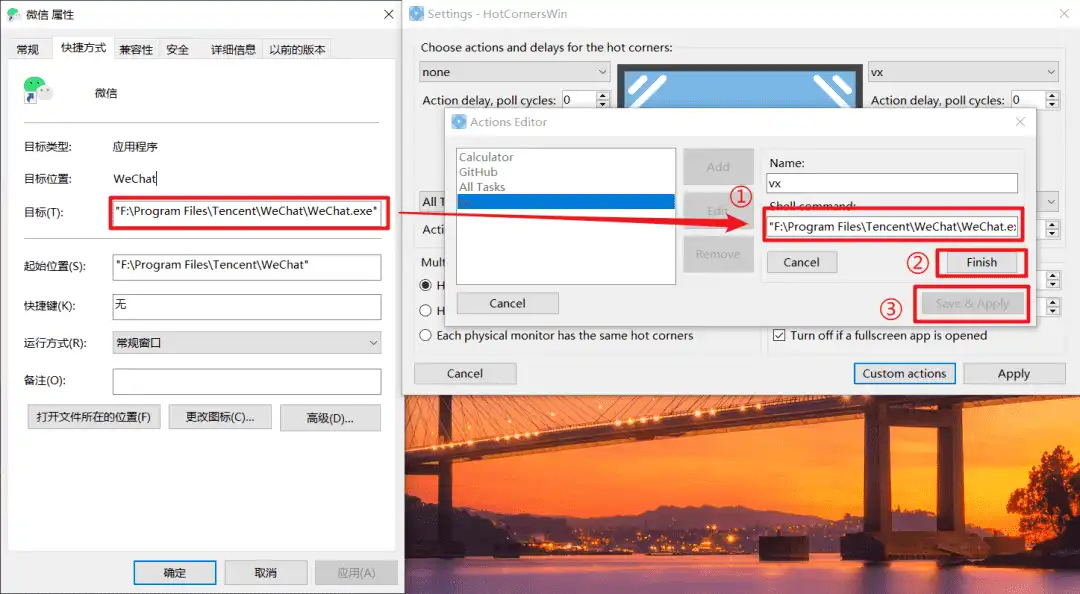
Task: Click the left Action delay value field
Action: point(579,100)
